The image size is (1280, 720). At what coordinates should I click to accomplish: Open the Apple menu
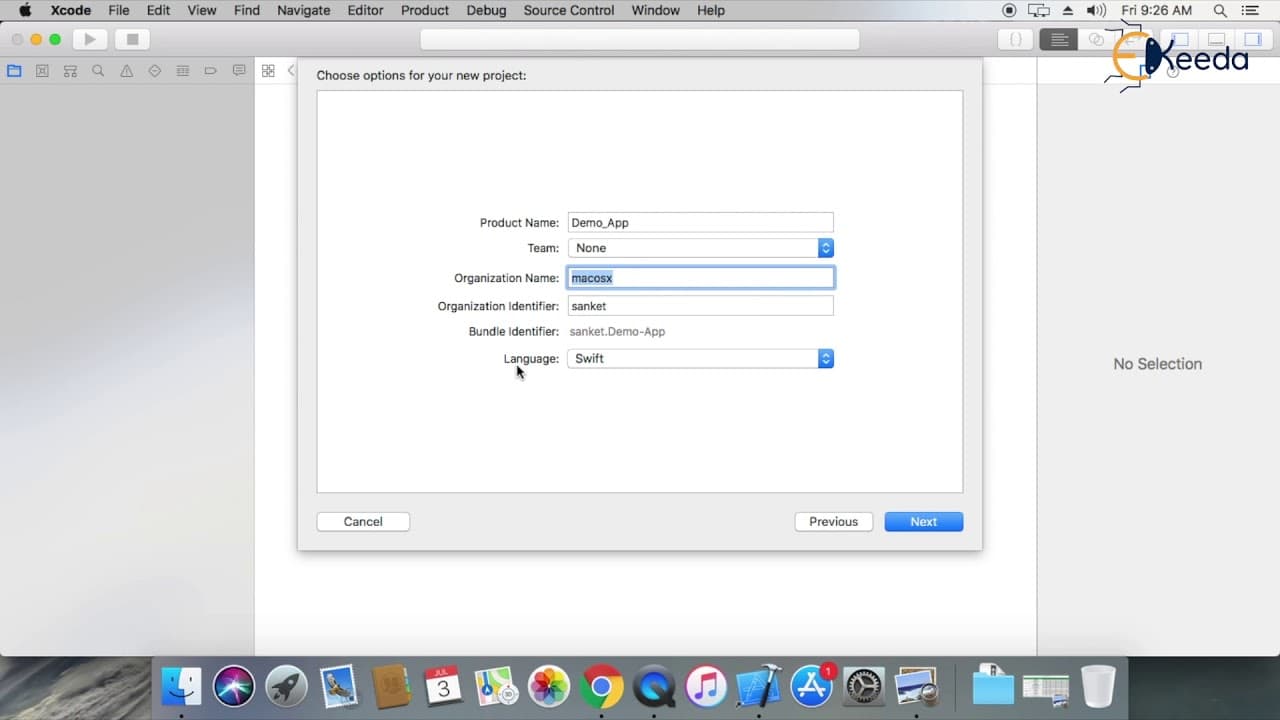point(25,10)
